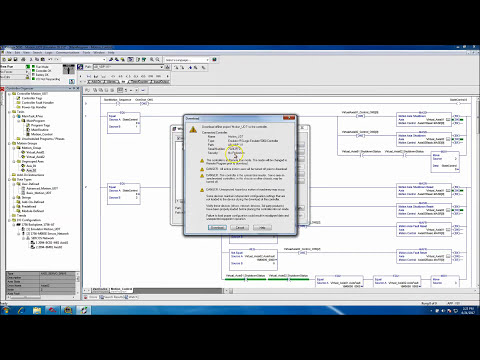Select Virtual_Axis01 under Motion_Group
Screen dimensions: 480x360
click(35, 152)
